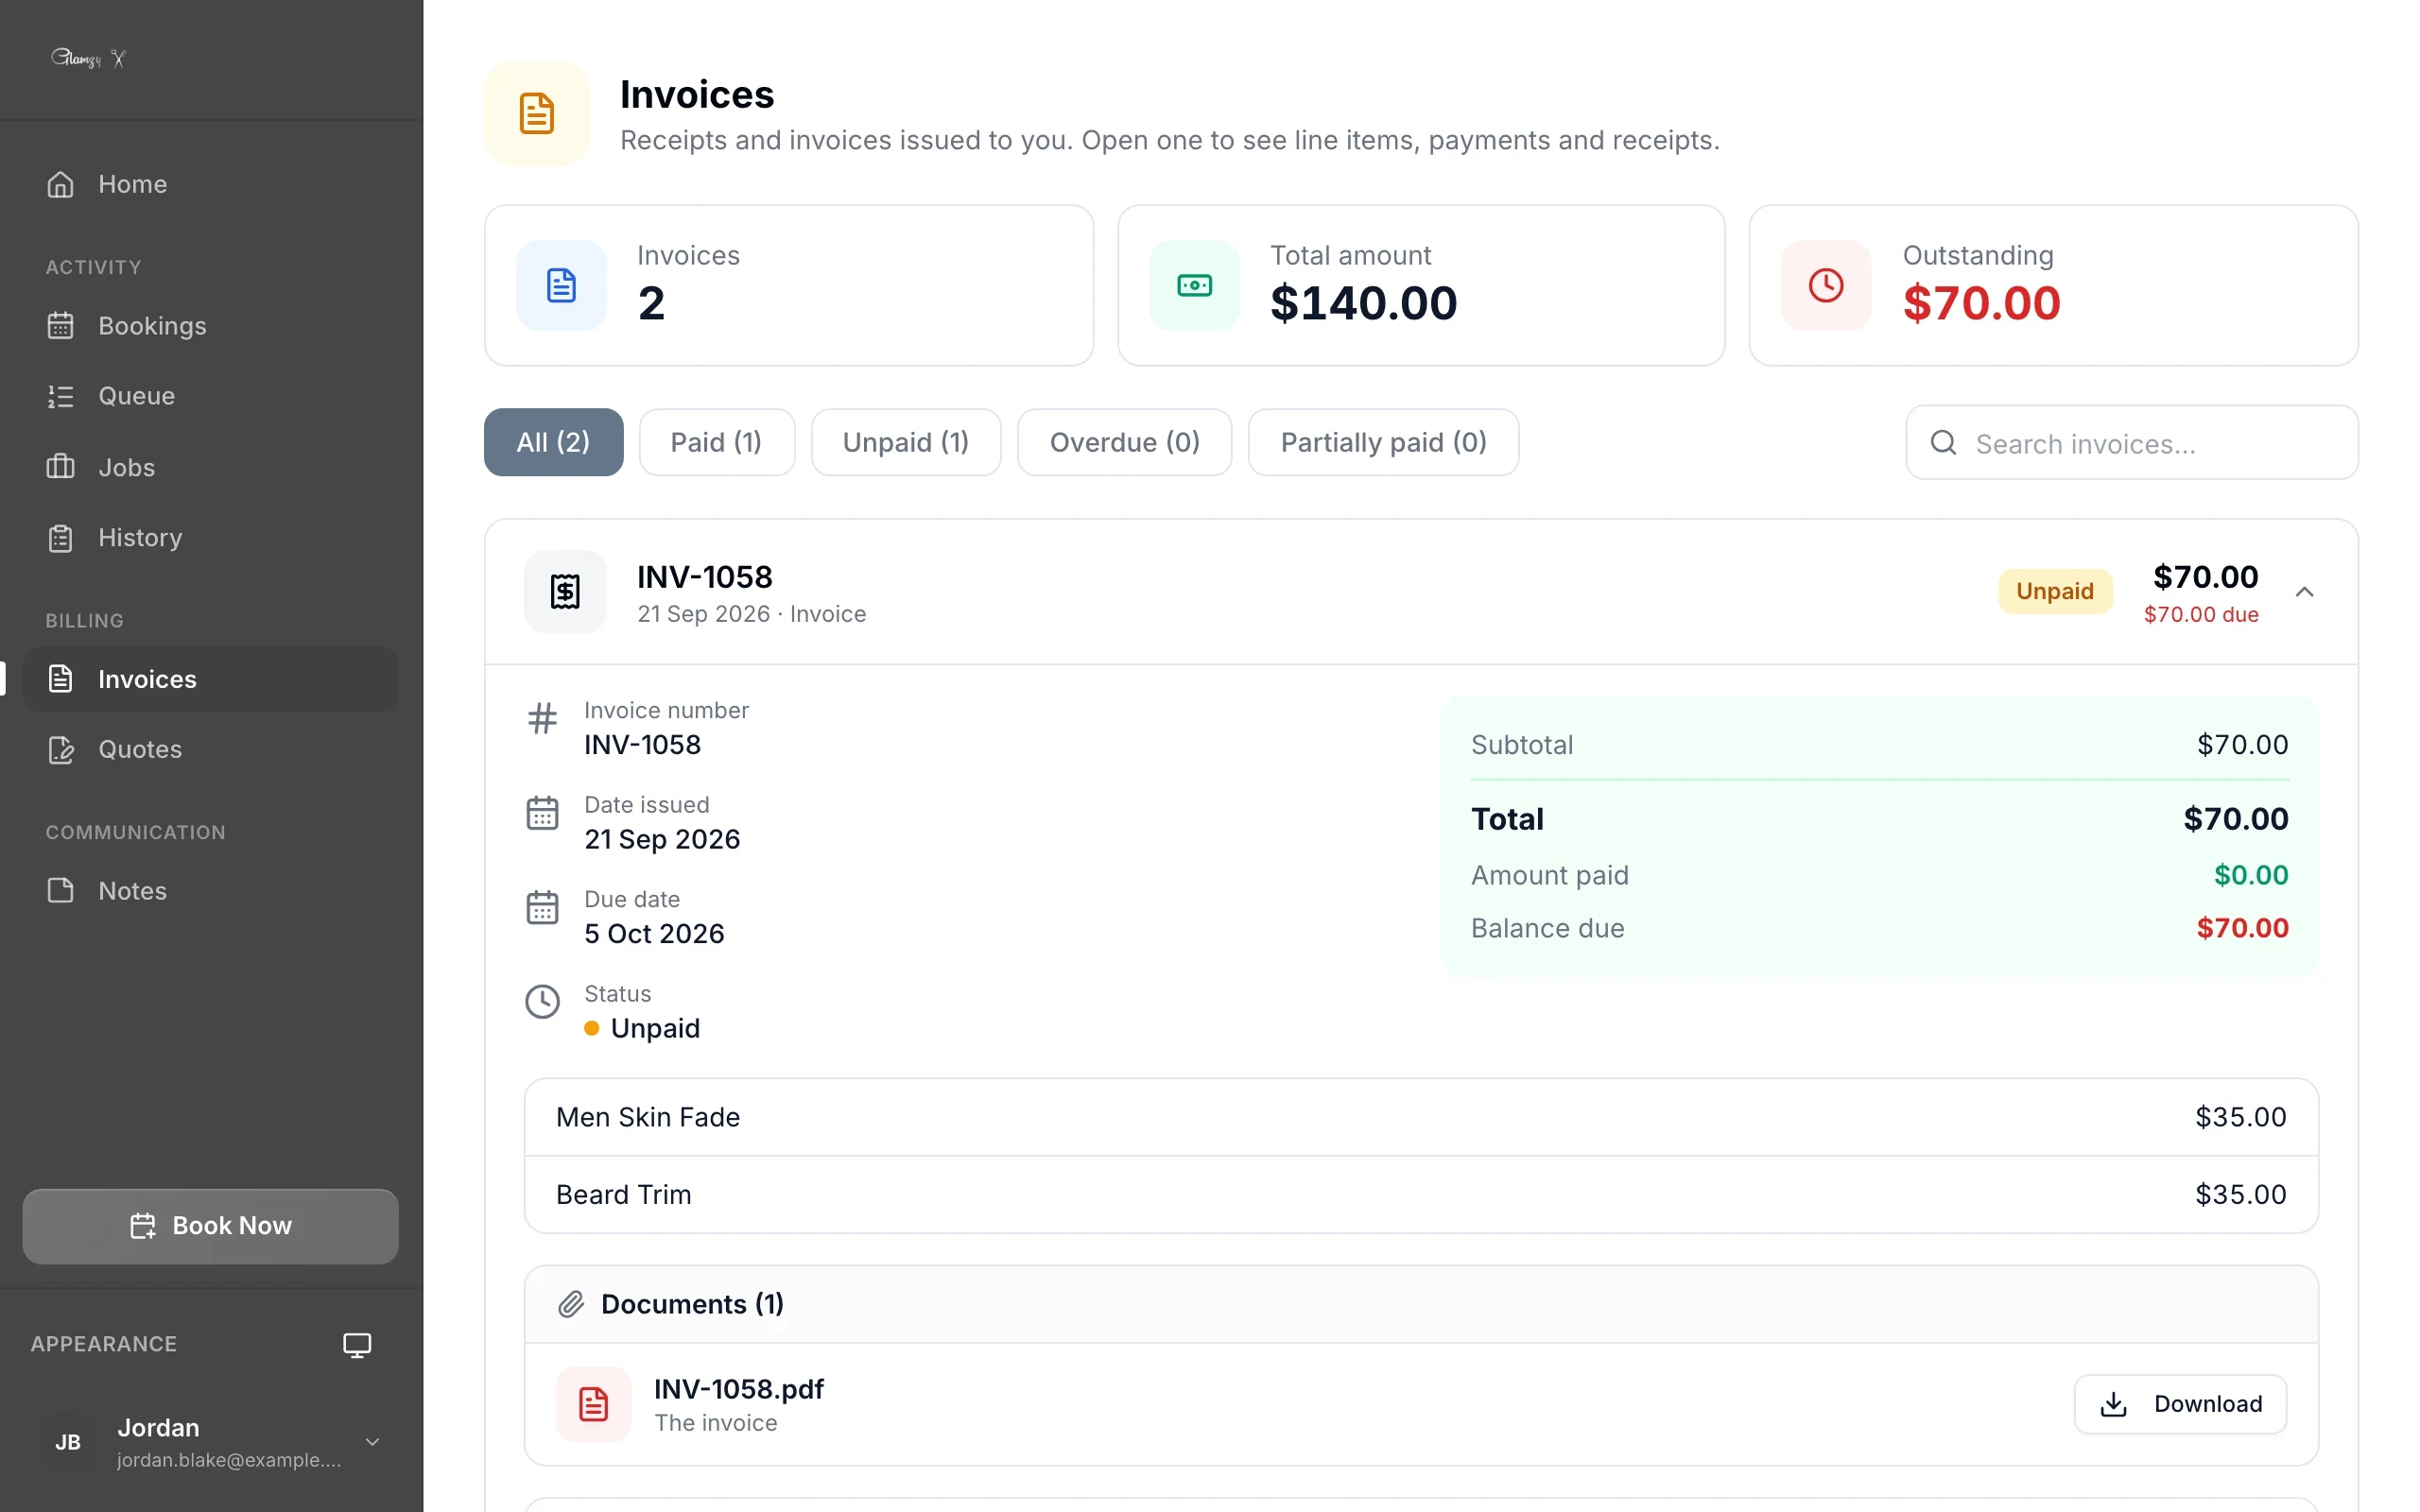Go to Bookings page
Image resolution: width=2420 pixels, height=1512 pixels.
pyautogui.click(x=211, y=326)
